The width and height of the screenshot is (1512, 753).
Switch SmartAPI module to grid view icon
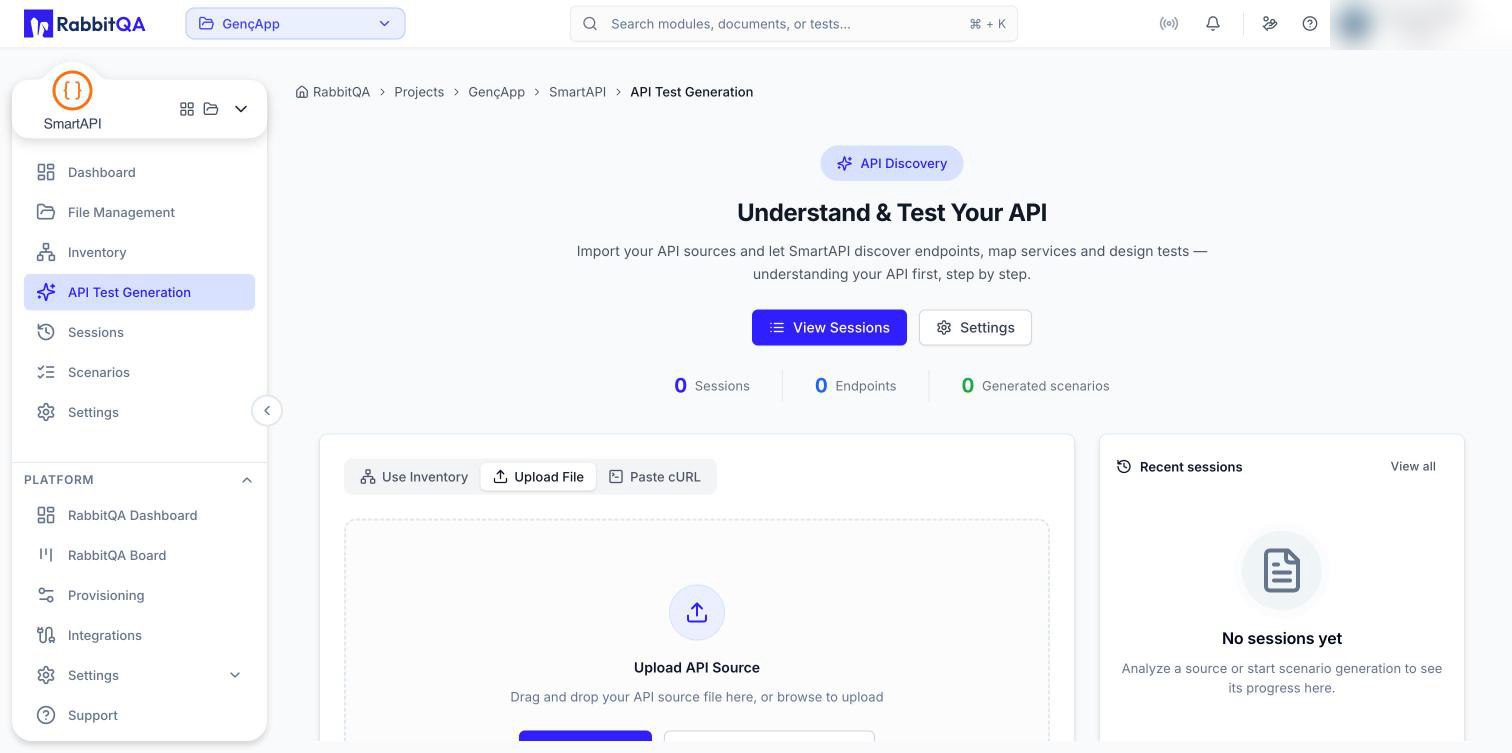pos(187,109)
